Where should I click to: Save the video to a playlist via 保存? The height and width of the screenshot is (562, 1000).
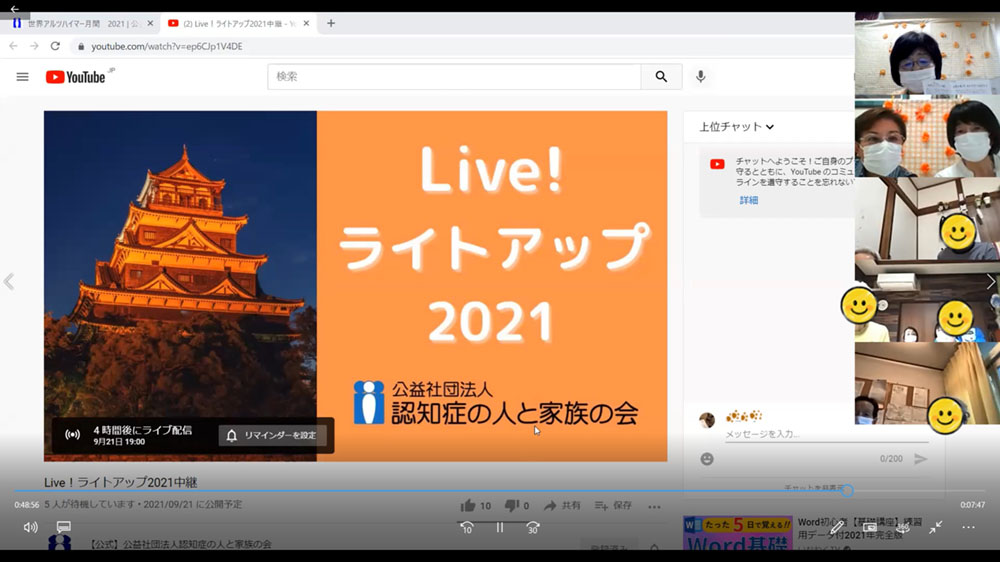click(x=613, y=506)
